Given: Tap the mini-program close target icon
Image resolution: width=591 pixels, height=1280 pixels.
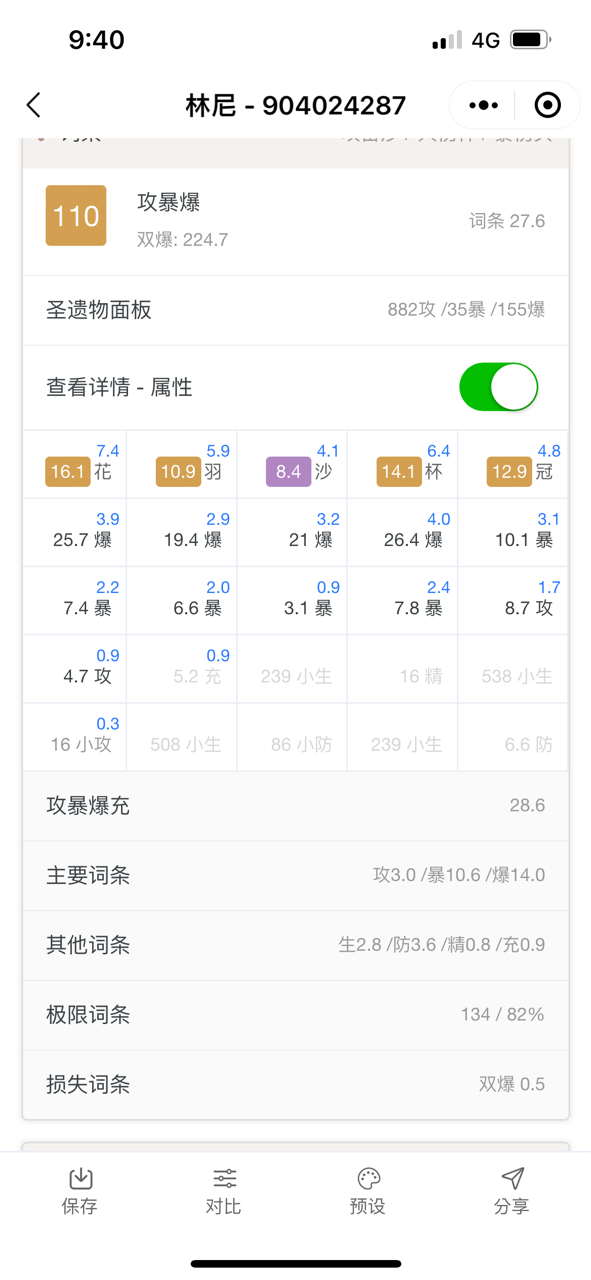Looking at the screenshot, I should 547,105.
